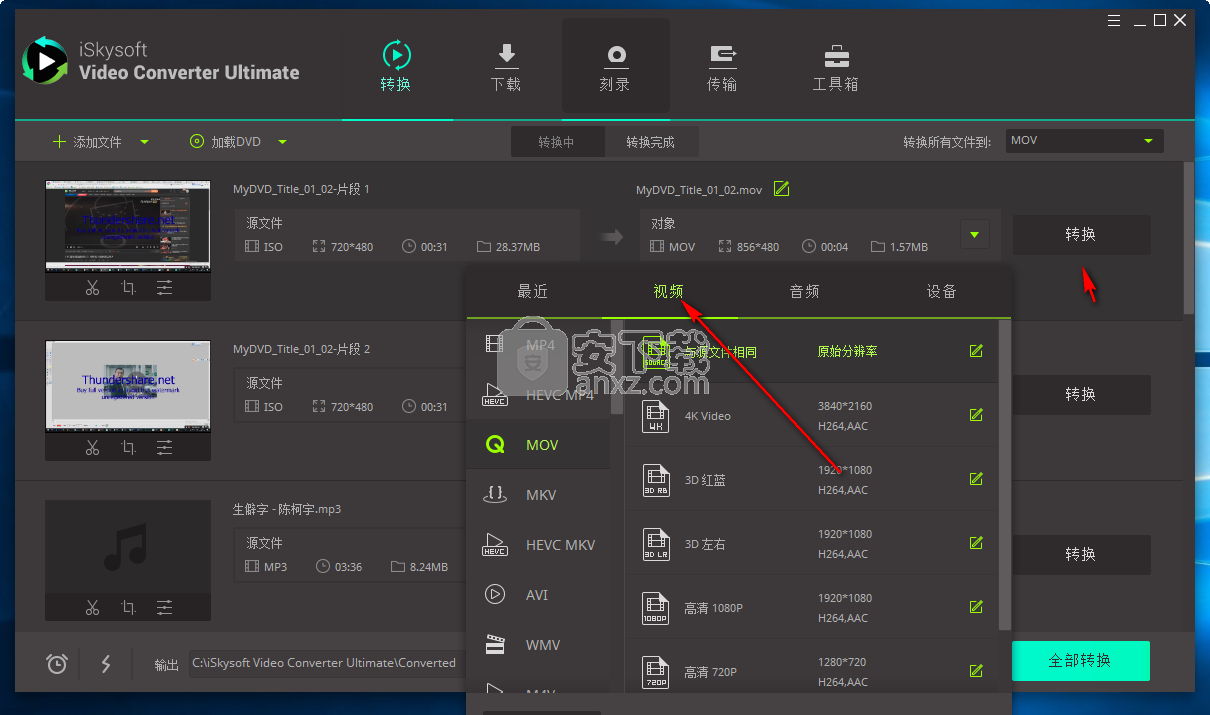This screenshot has width=1210, height=715.
Task: Select the 片段 1 video thumbnail
Action: coord(128,226)
